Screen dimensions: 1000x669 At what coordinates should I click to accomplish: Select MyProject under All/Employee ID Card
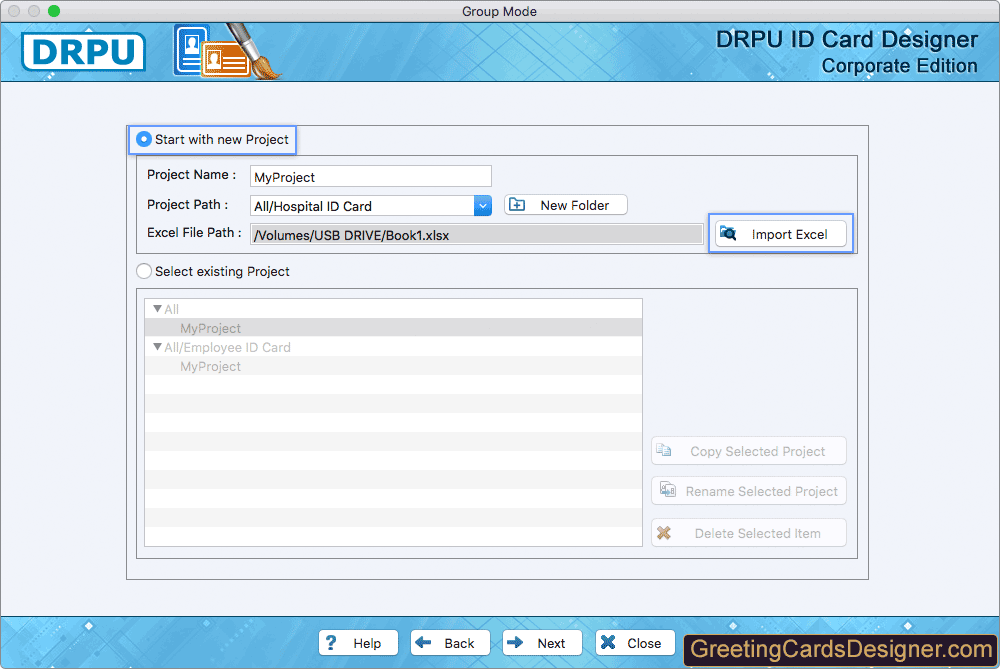click(x=210, y=366)
